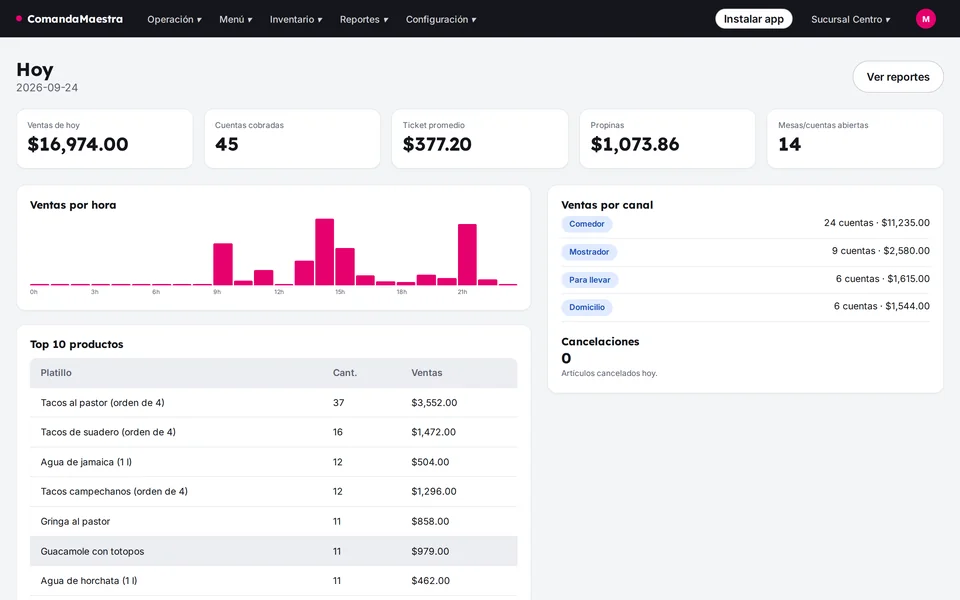
Task: Select the Gringa al pastor row
Action: click(x=274, y=522)
